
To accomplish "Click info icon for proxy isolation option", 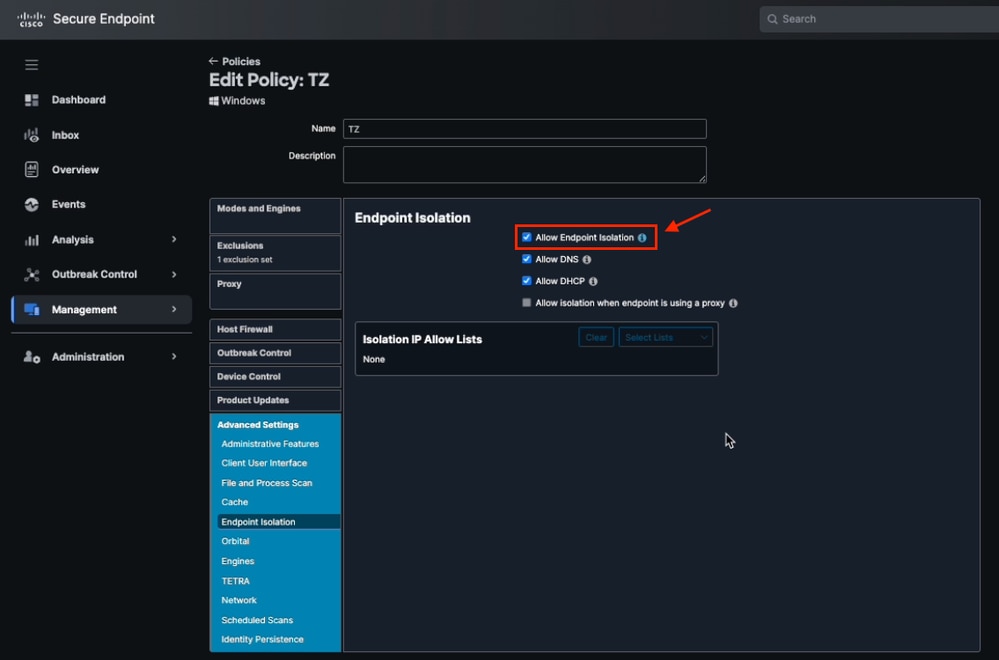I will point(733,303).
